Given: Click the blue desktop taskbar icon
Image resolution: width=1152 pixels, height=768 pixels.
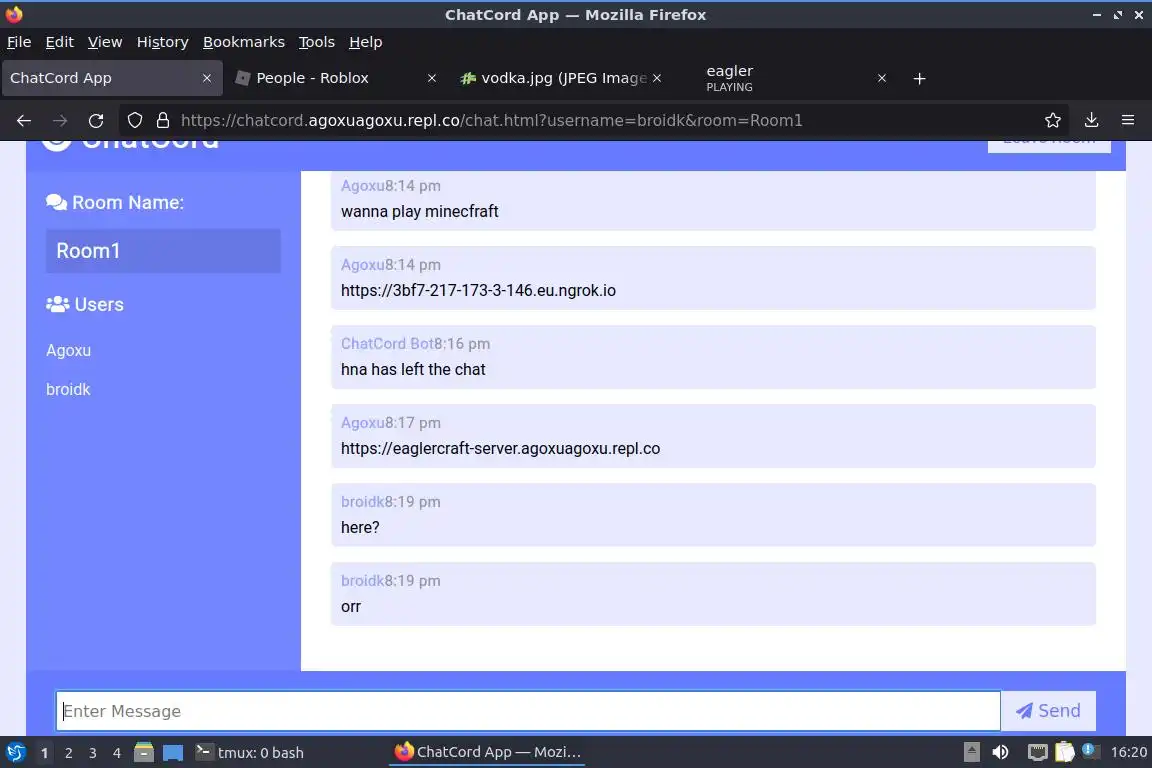Looking at the screenshot, I should click(x=173, y=753).
